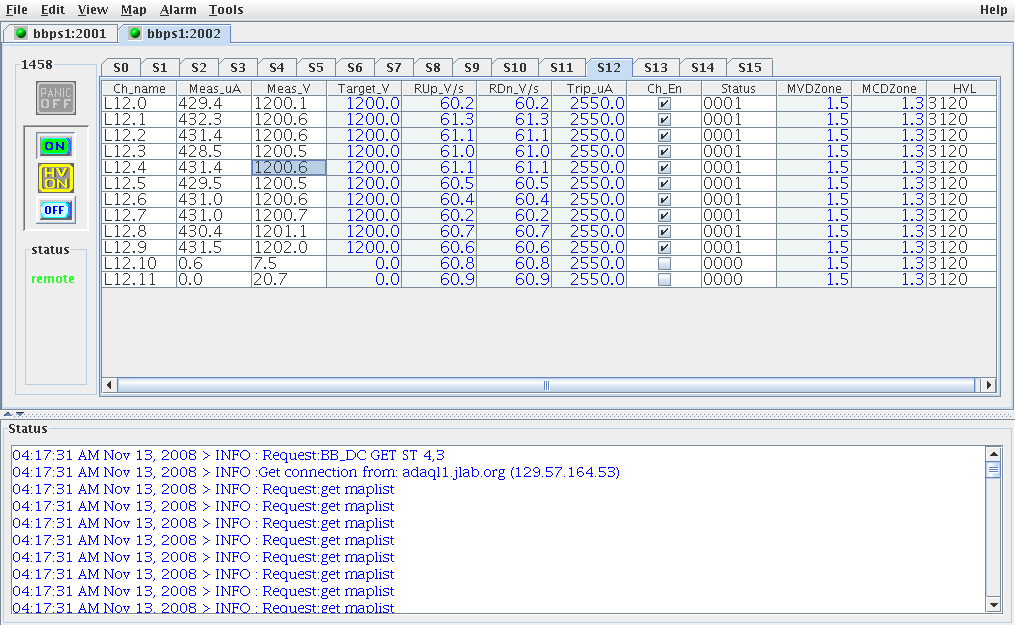
Task: Select RDn_V/s cell for L12.11
Action: [x=515, y=280]
